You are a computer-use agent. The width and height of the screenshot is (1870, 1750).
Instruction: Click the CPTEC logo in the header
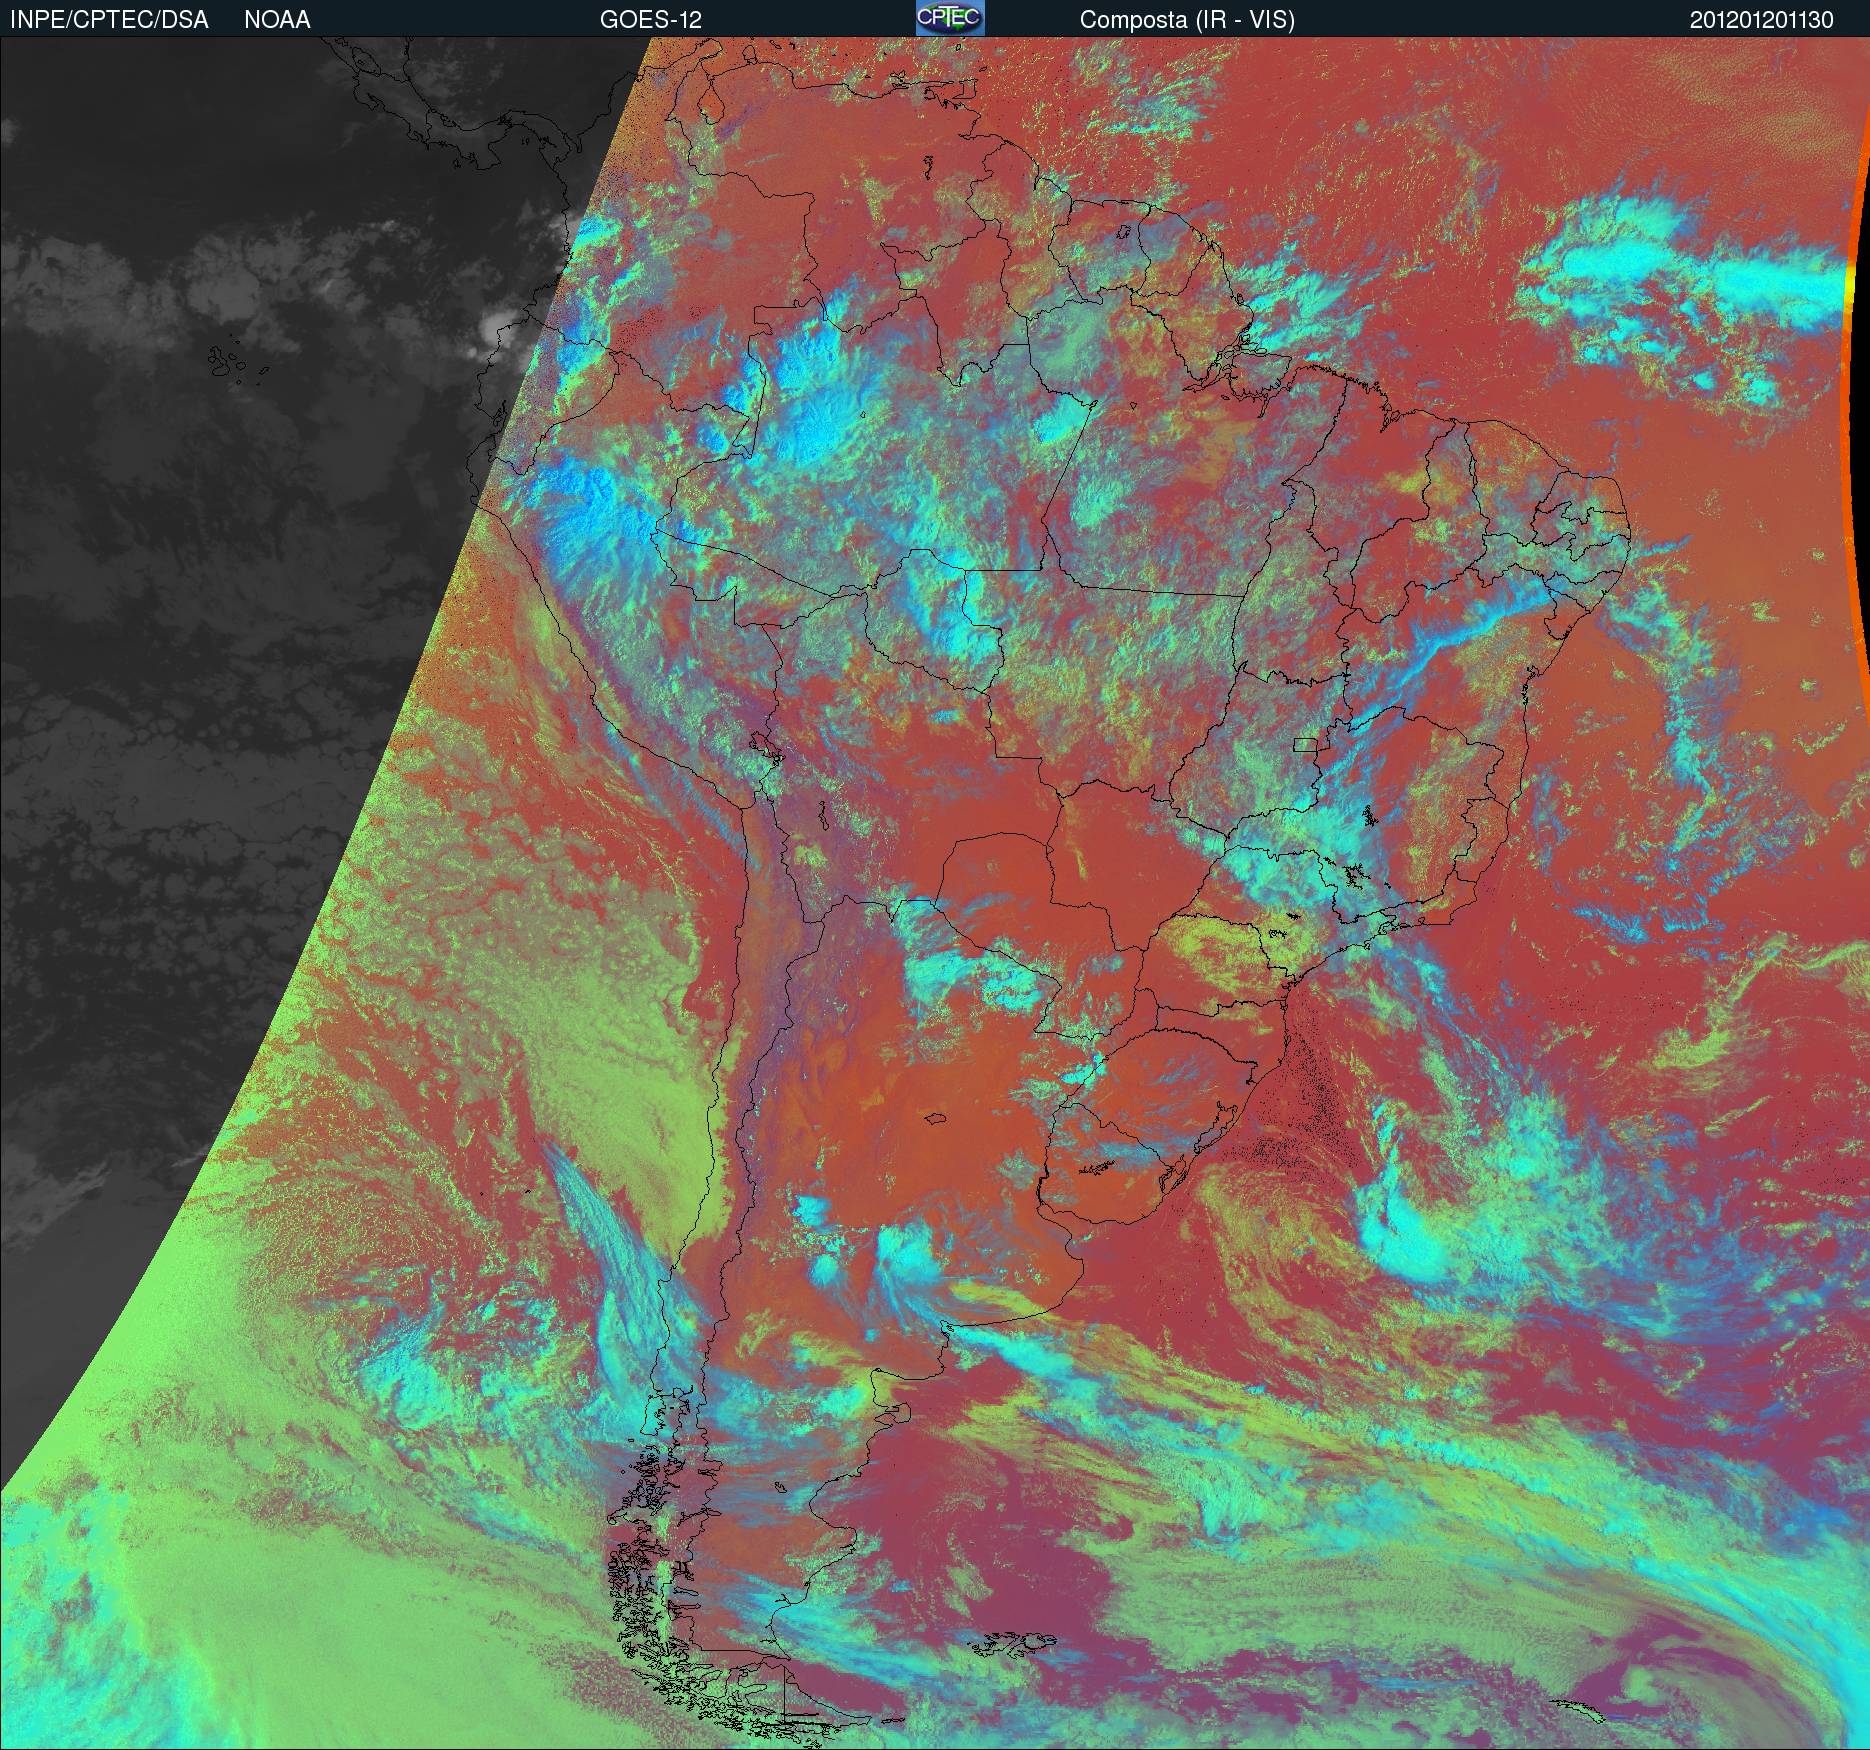coord(950,18)
